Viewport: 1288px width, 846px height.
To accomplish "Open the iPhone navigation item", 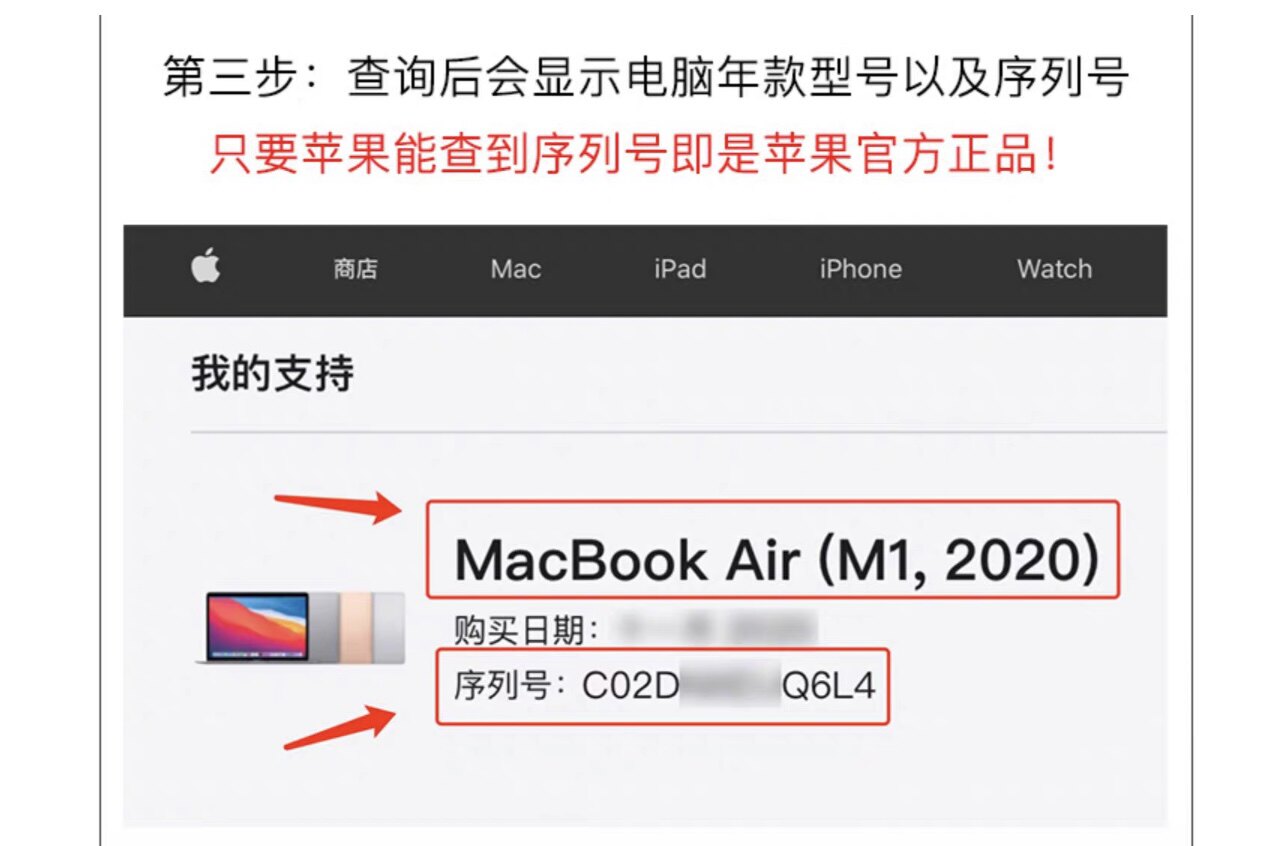I will coord(861,269).
